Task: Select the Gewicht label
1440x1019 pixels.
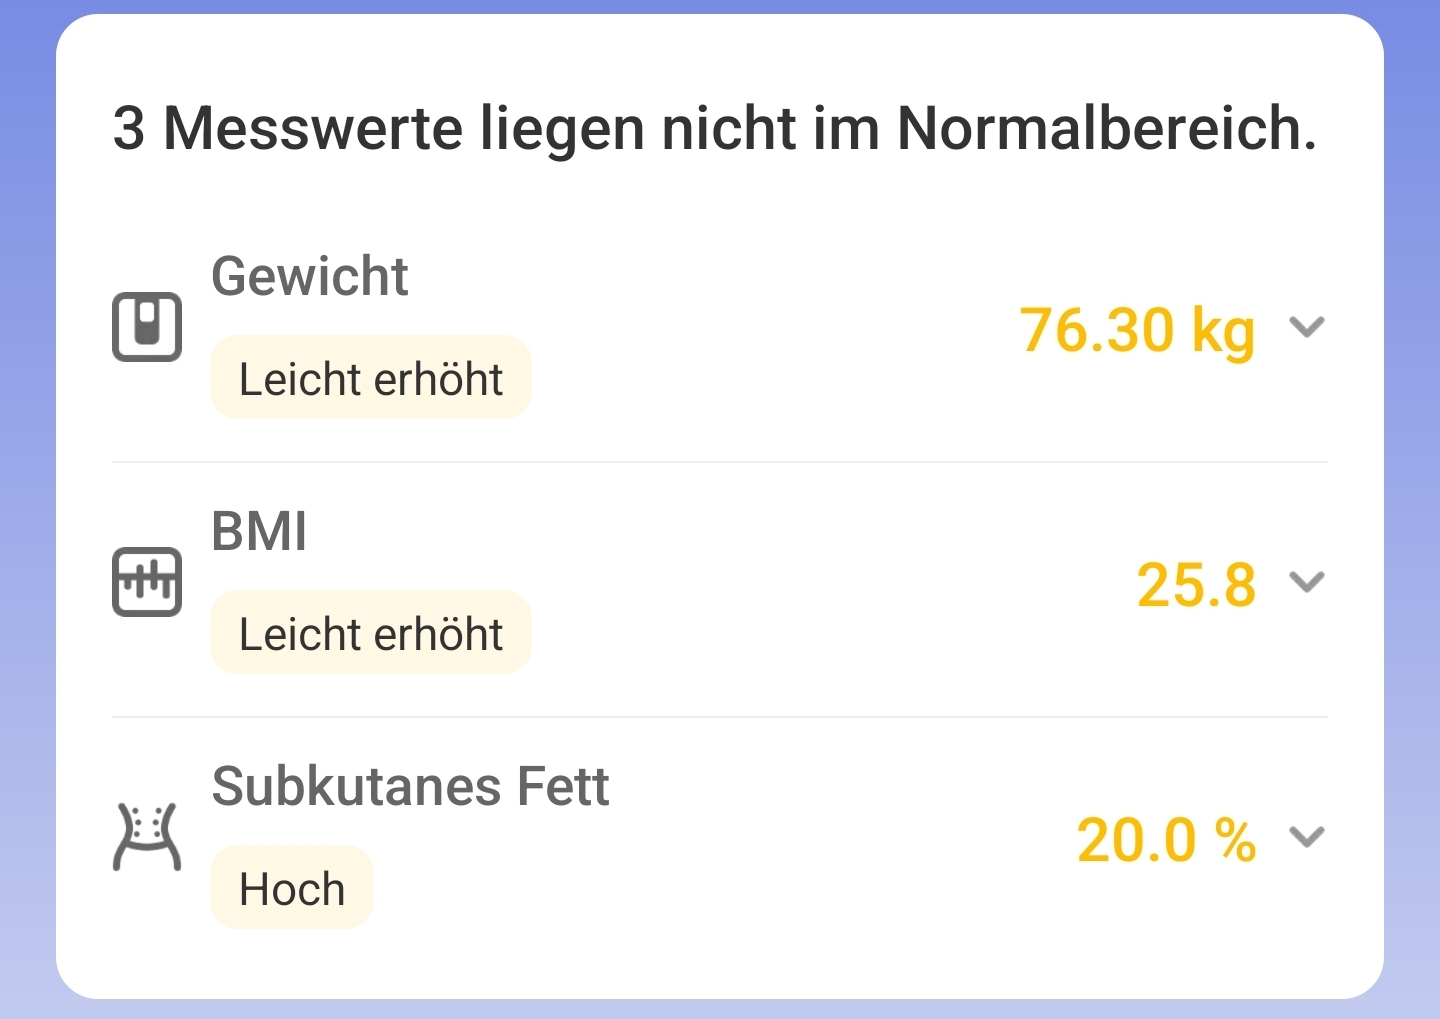Action: point(309,276)
